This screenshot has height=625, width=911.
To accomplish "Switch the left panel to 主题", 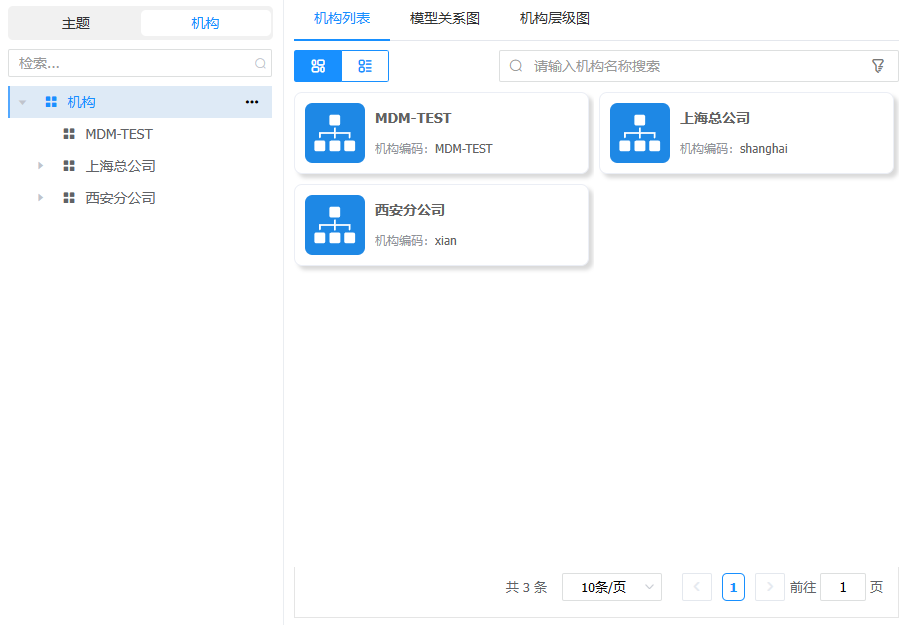I will [76, 23].
